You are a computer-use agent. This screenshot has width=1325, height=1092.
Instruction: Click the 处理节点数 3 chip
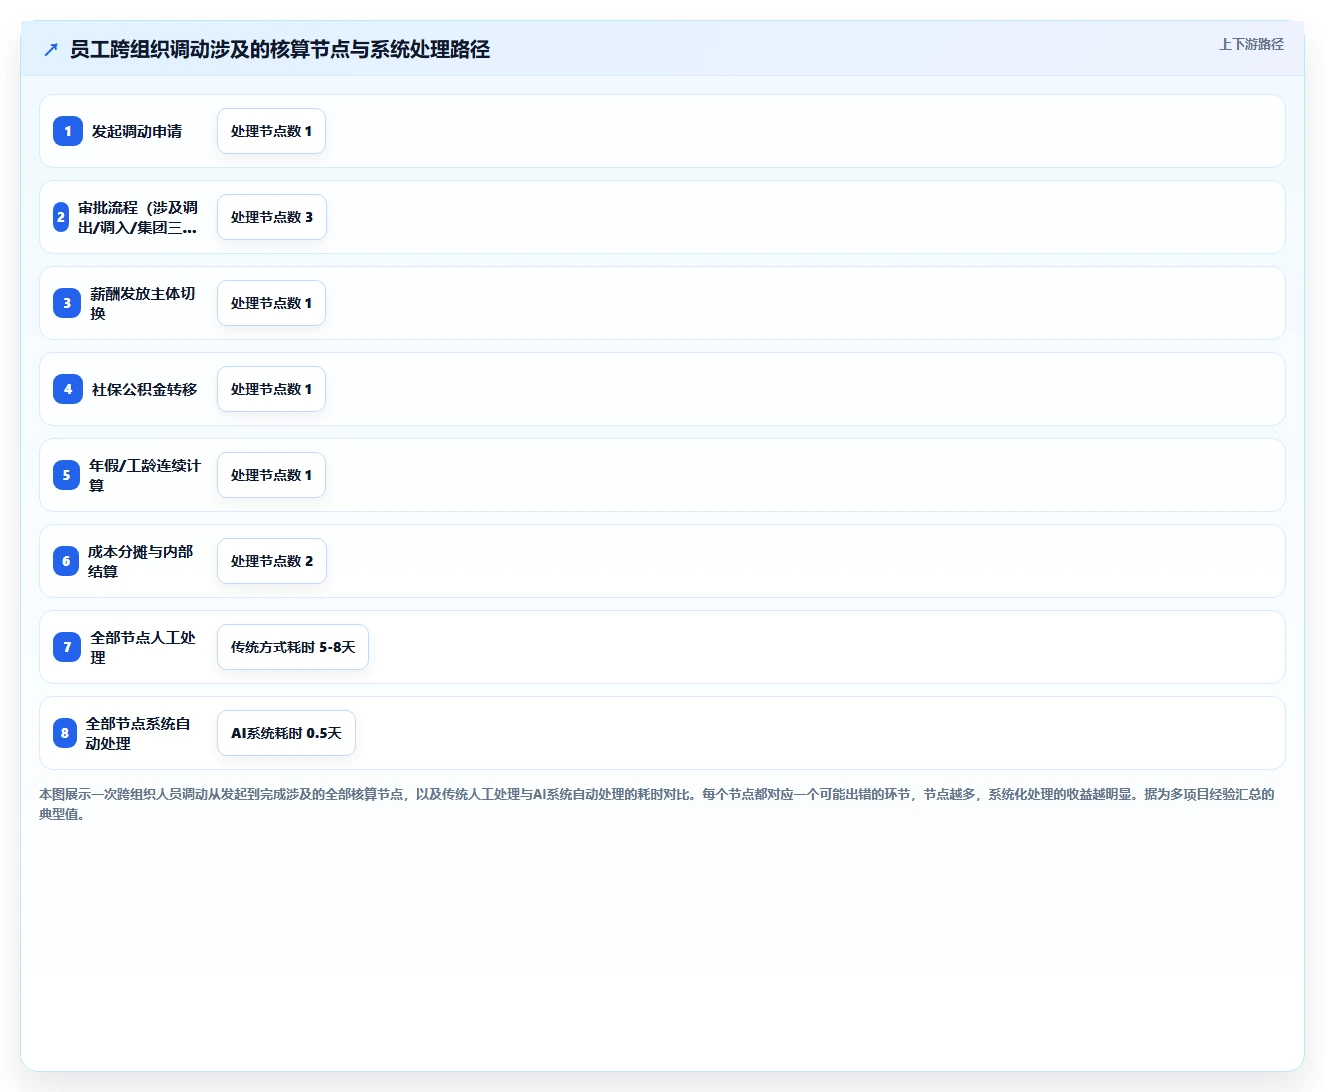click(272, 217)
